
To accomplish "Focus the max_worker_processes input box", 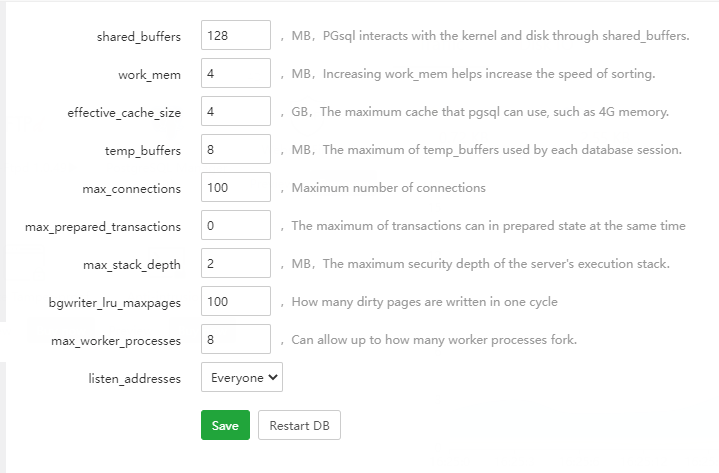I will point(236,340).
